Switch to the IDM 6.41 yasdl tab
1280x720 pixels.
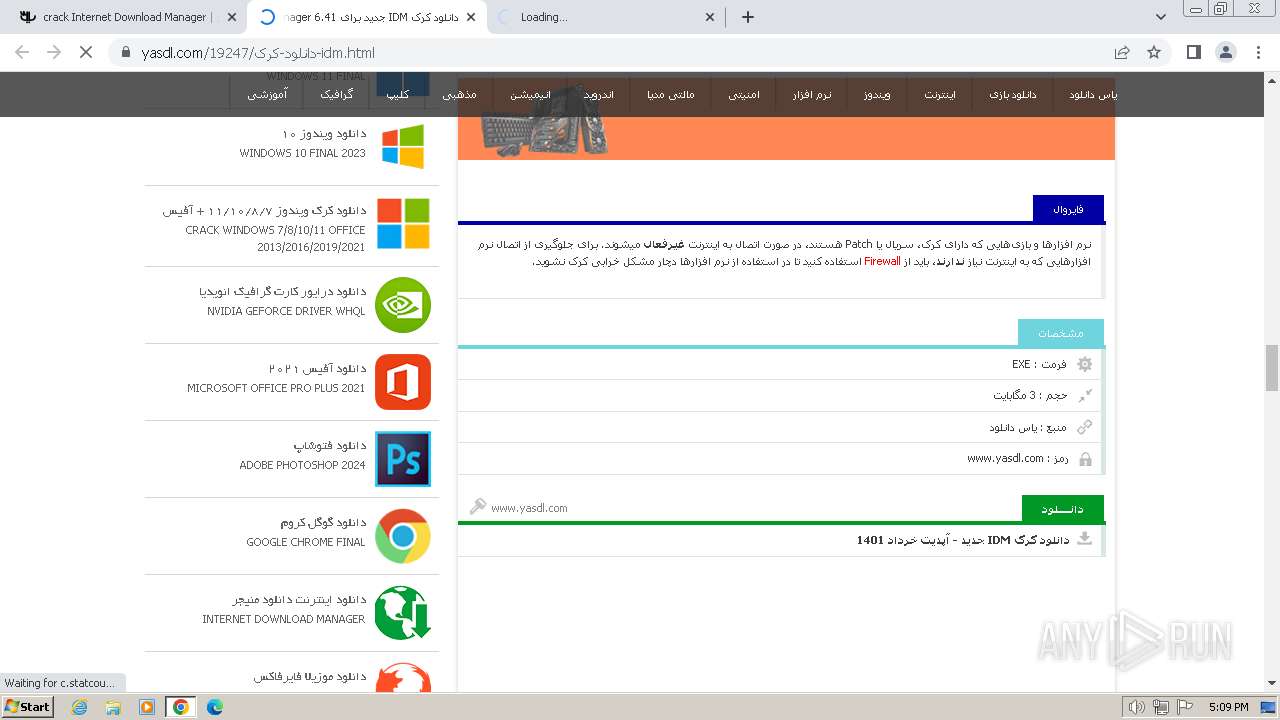367,17
